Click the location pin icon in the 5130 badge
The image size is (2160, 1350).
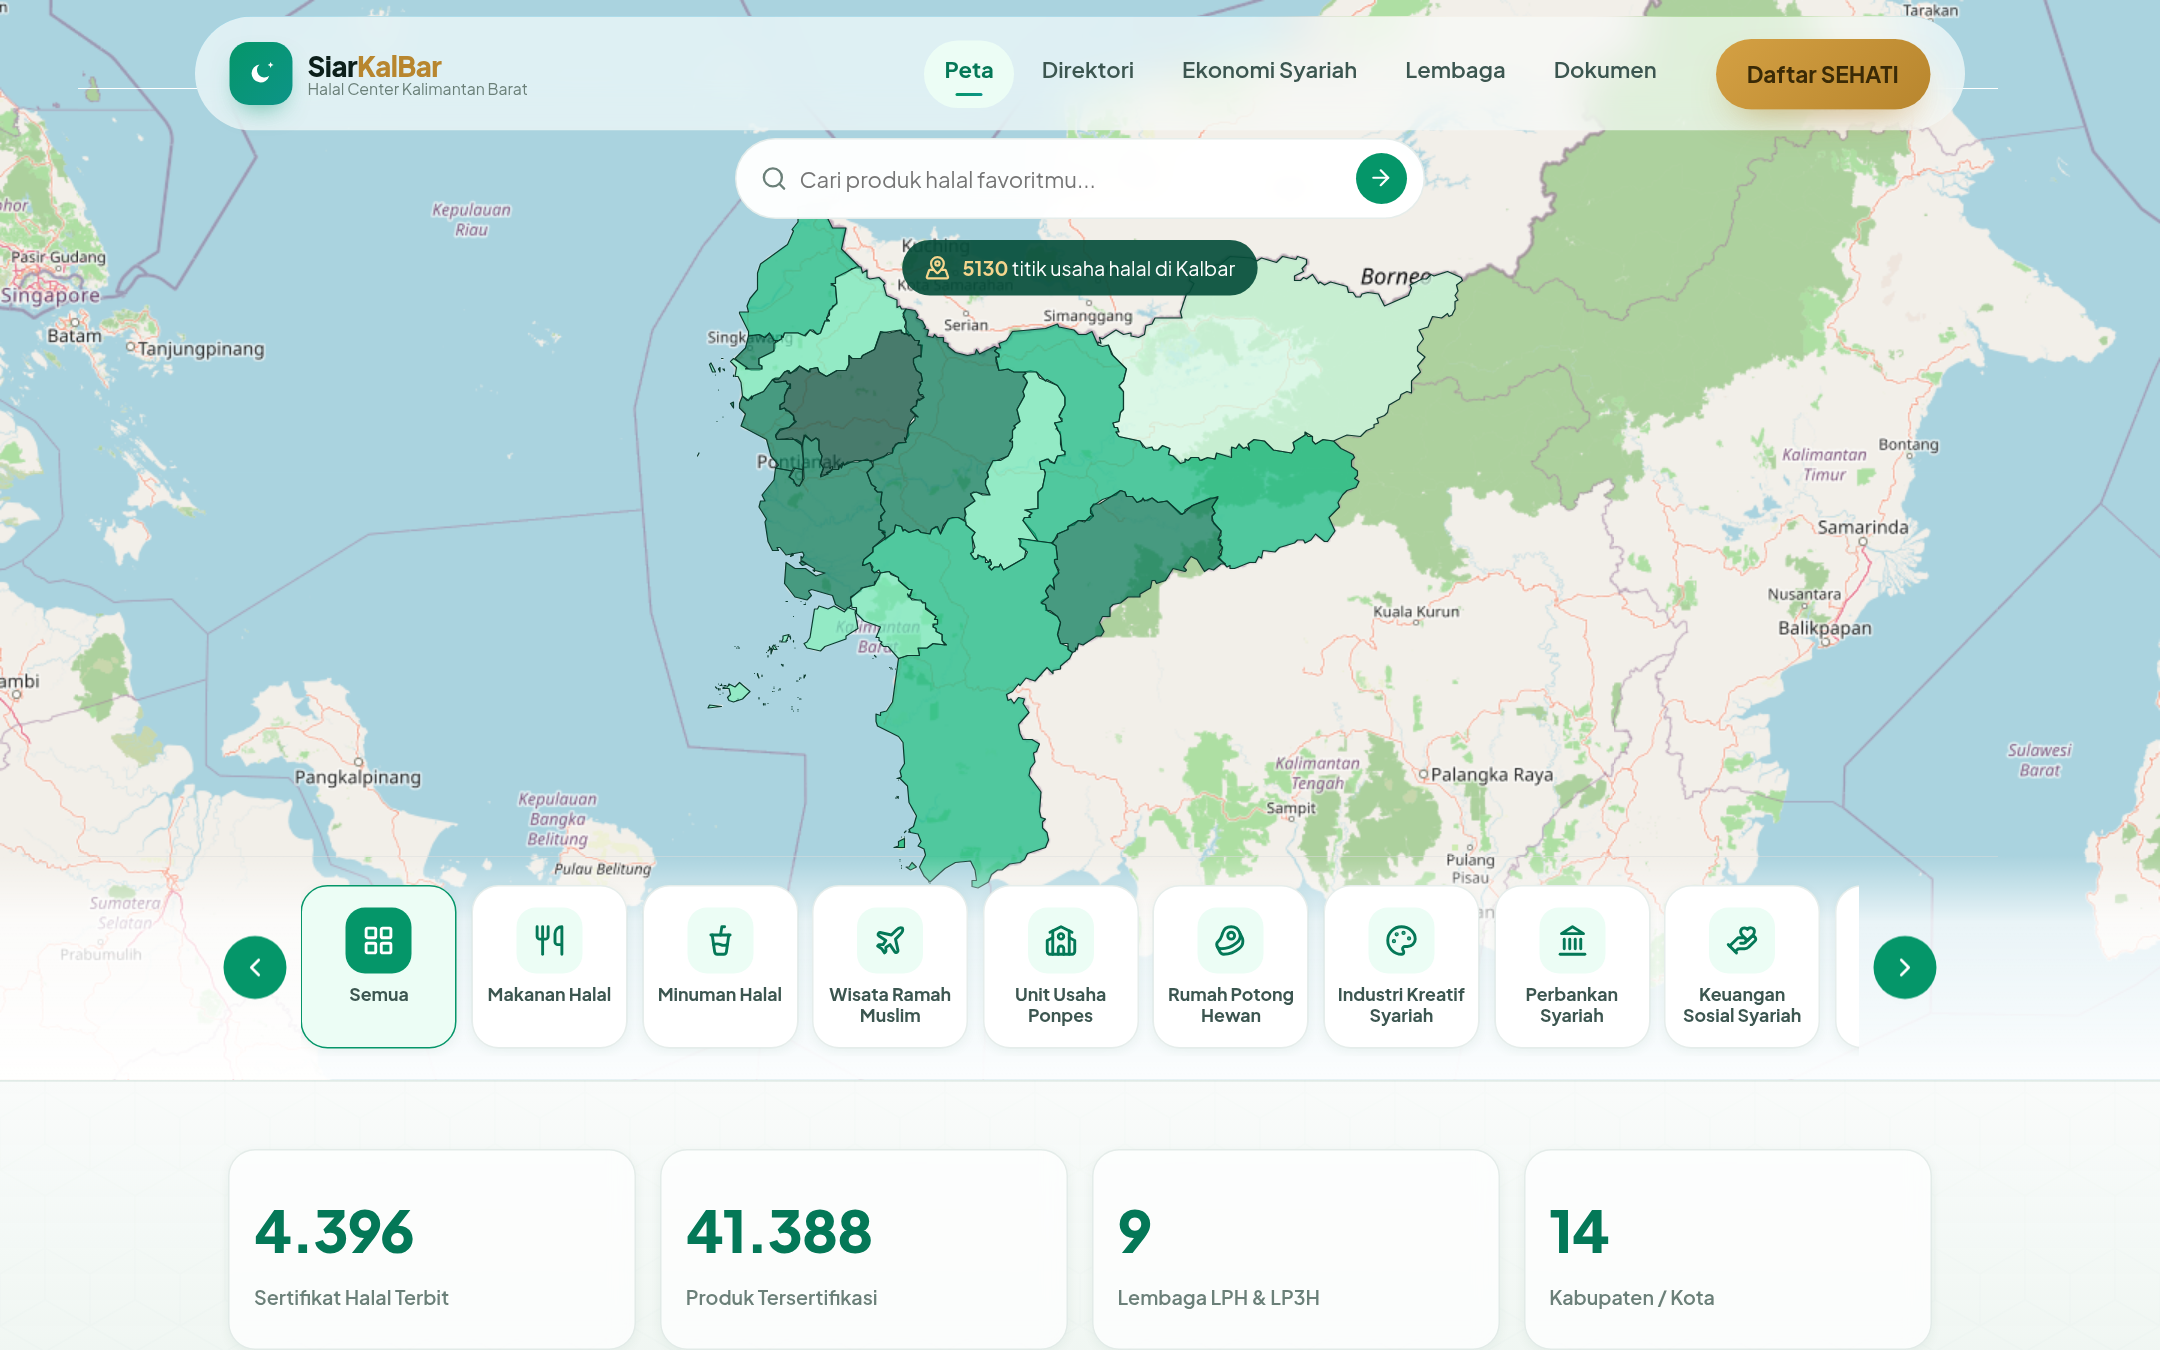pos(937,268)
